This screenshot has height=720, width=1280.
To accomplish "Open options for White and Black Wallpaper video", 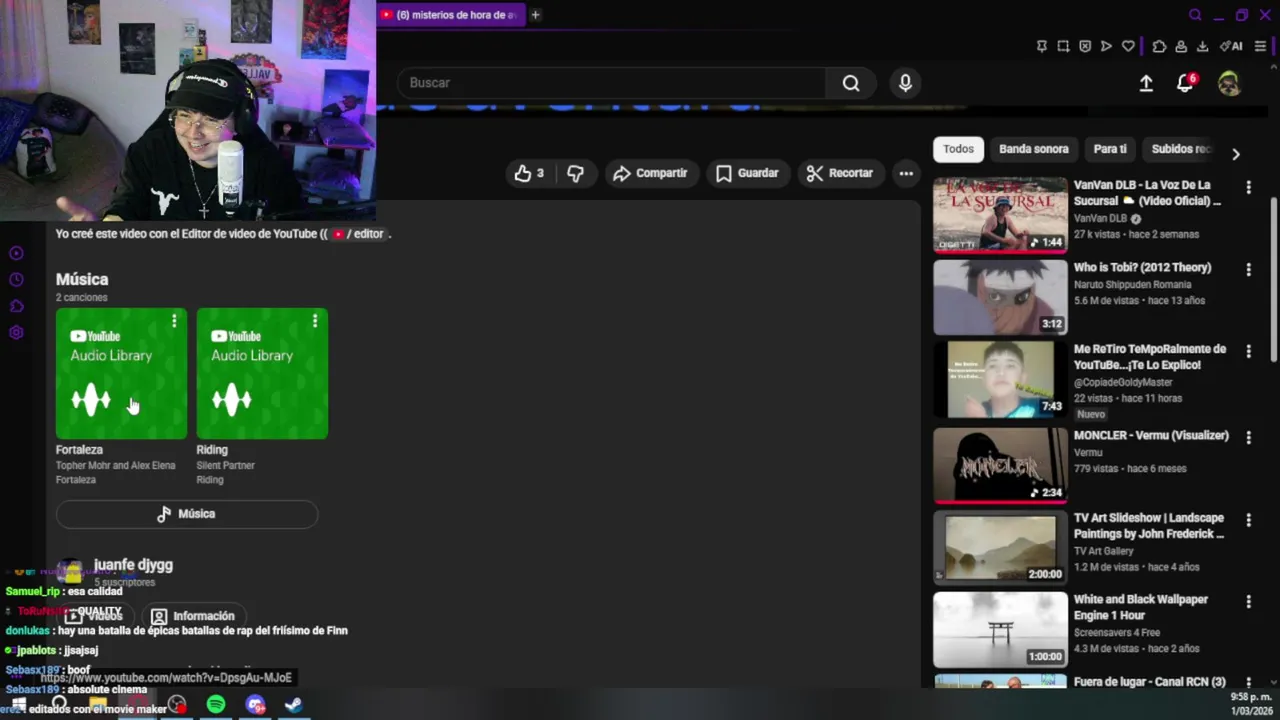I will click(x=1248, y=601).
